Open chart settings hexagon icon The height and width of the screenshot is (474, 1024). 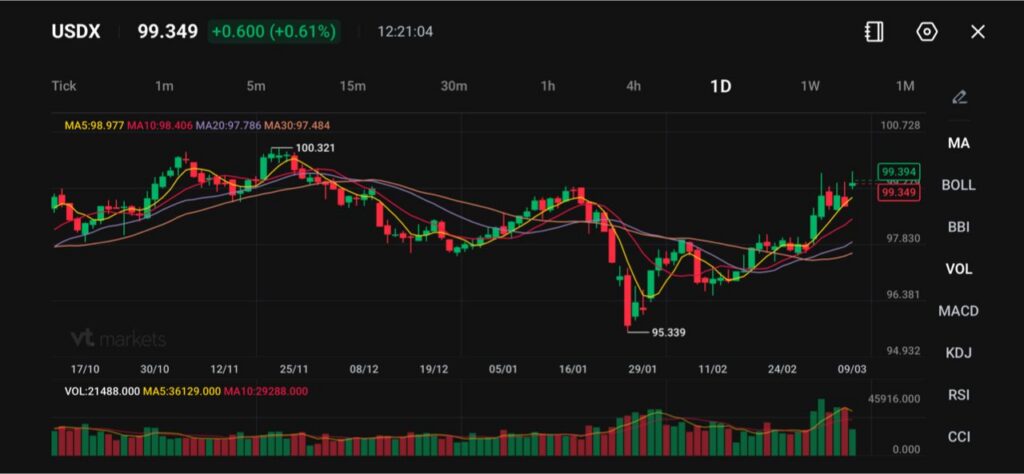(927, 32)
